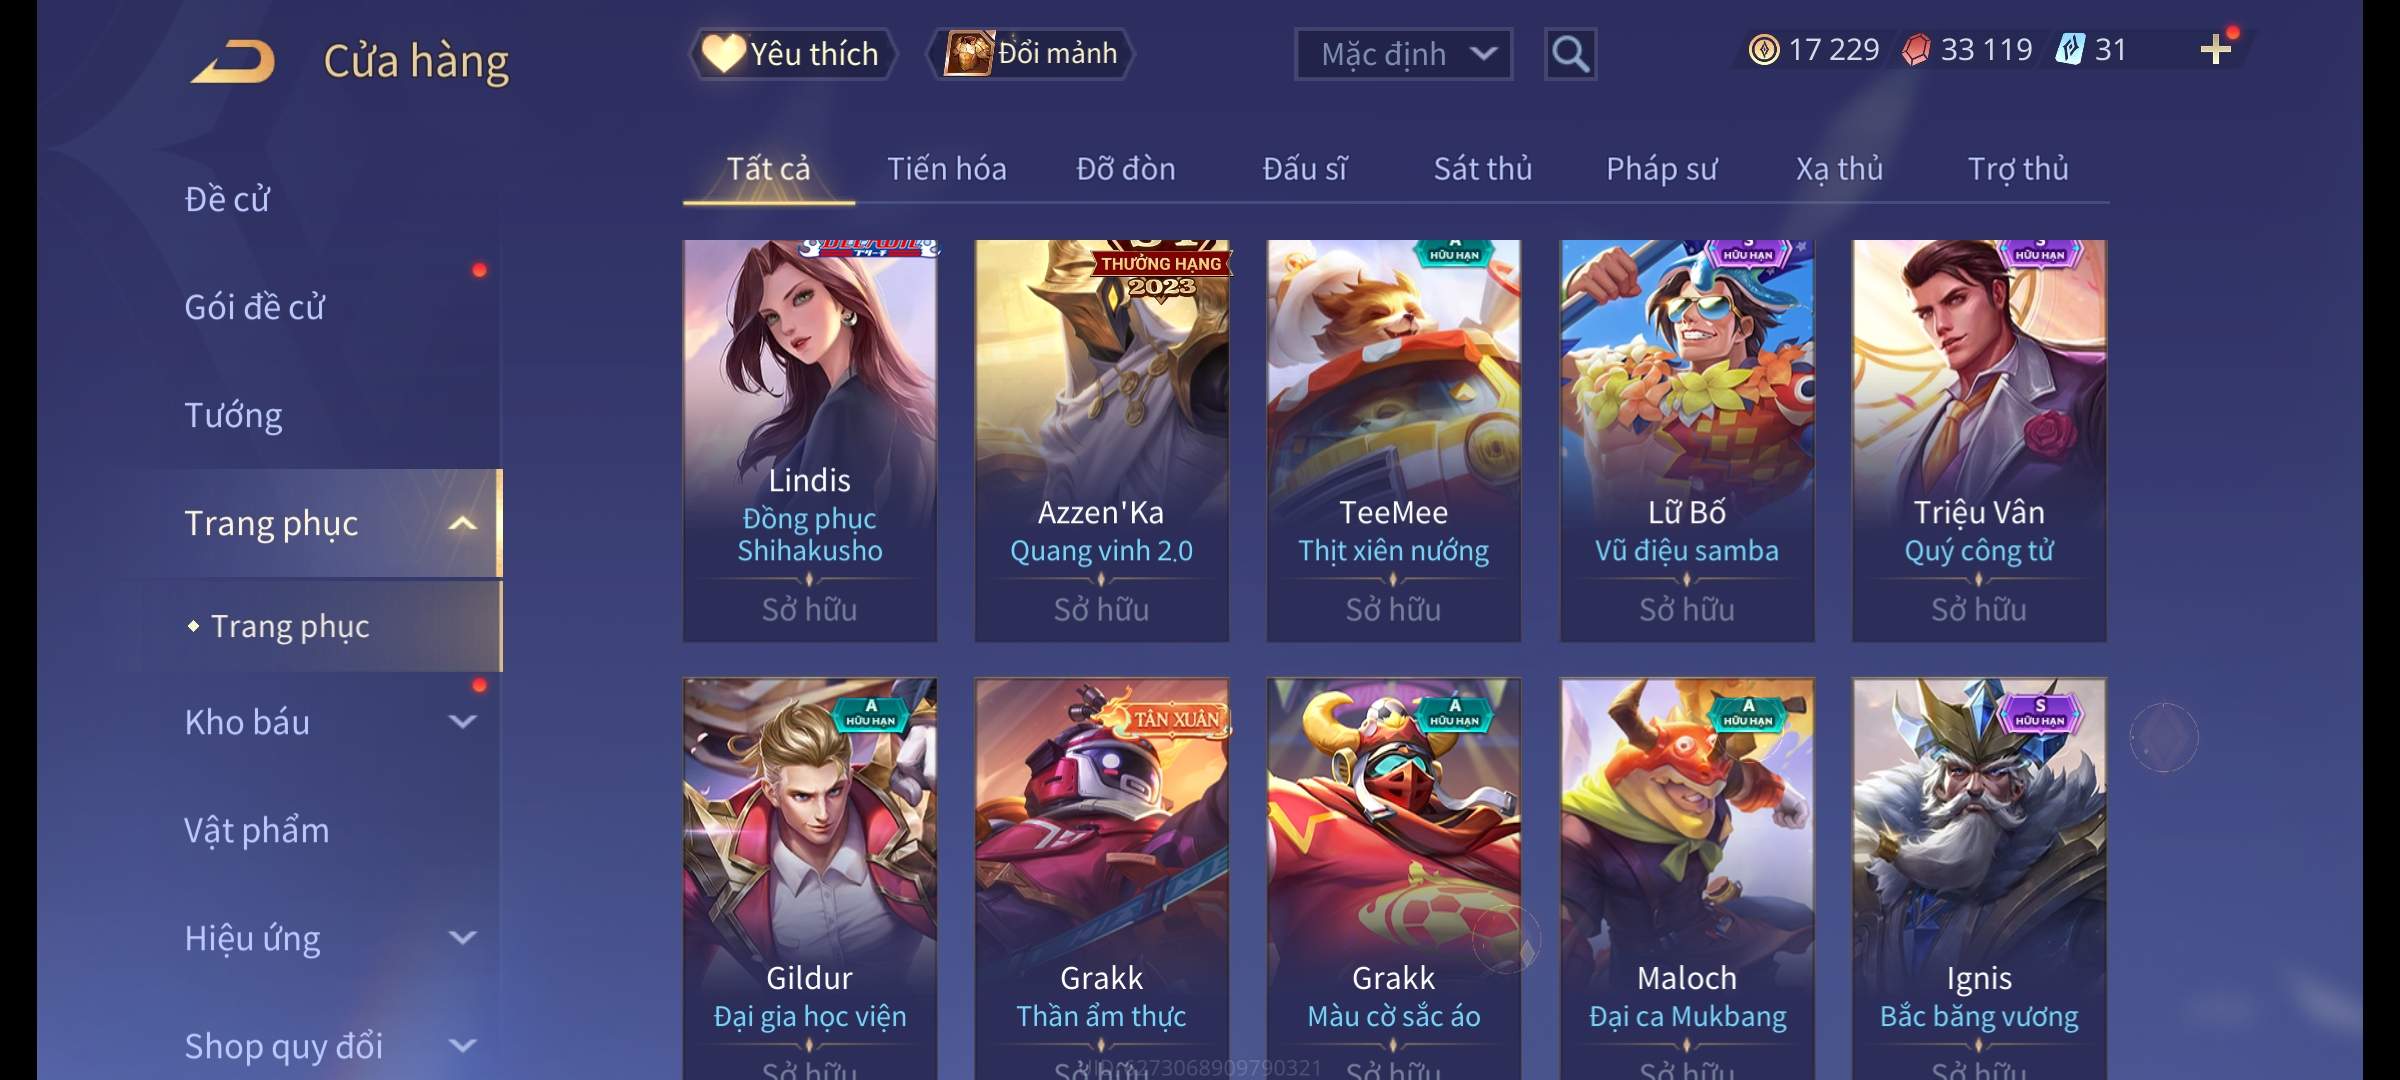Expand the Shop quy đổi section
This screenshot has height=1080, width=2400.
point(462,1046)
